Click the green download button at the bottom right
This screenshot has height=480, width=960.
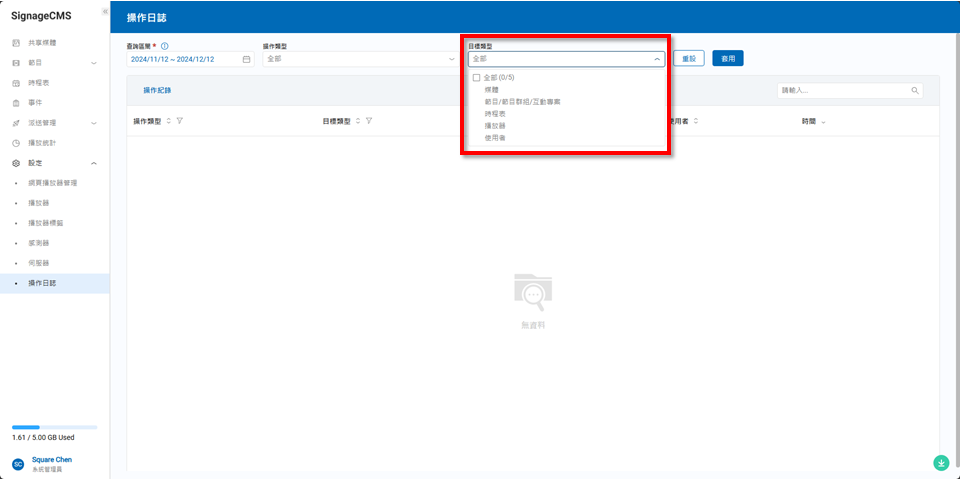(x=940, y=462)
